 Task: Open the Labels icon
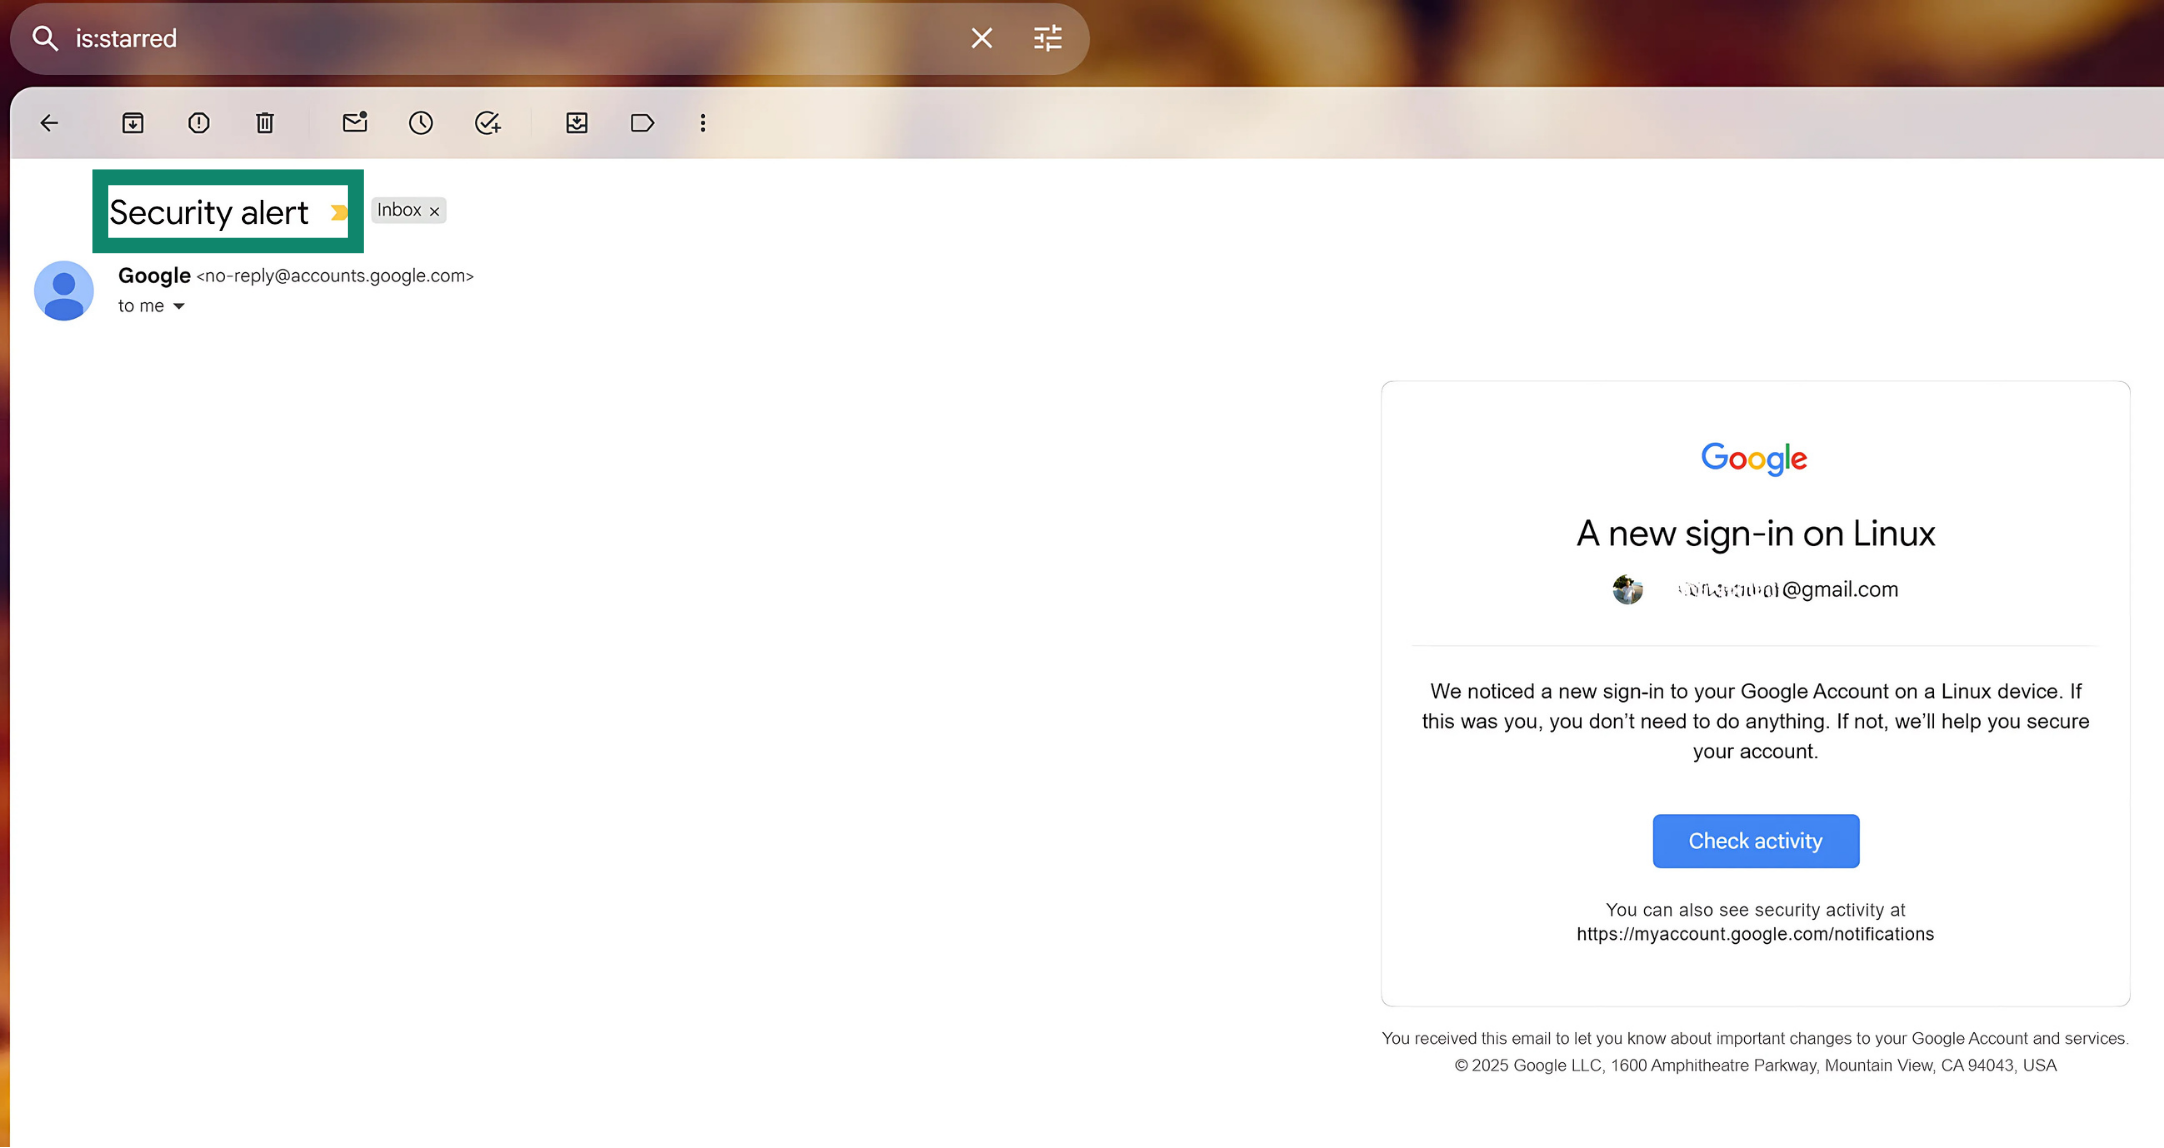coord(642,123)
